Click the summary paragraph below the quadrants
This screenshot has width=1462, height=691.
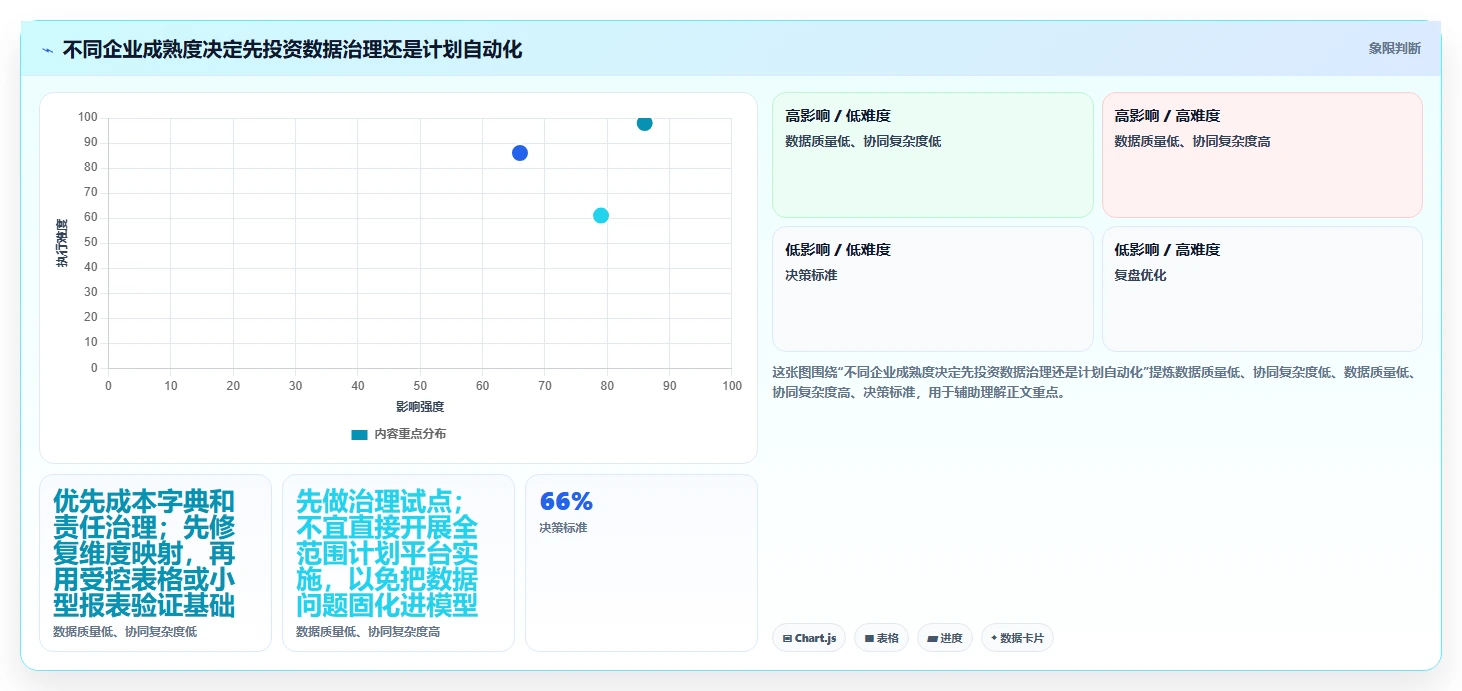[1096, 382]
